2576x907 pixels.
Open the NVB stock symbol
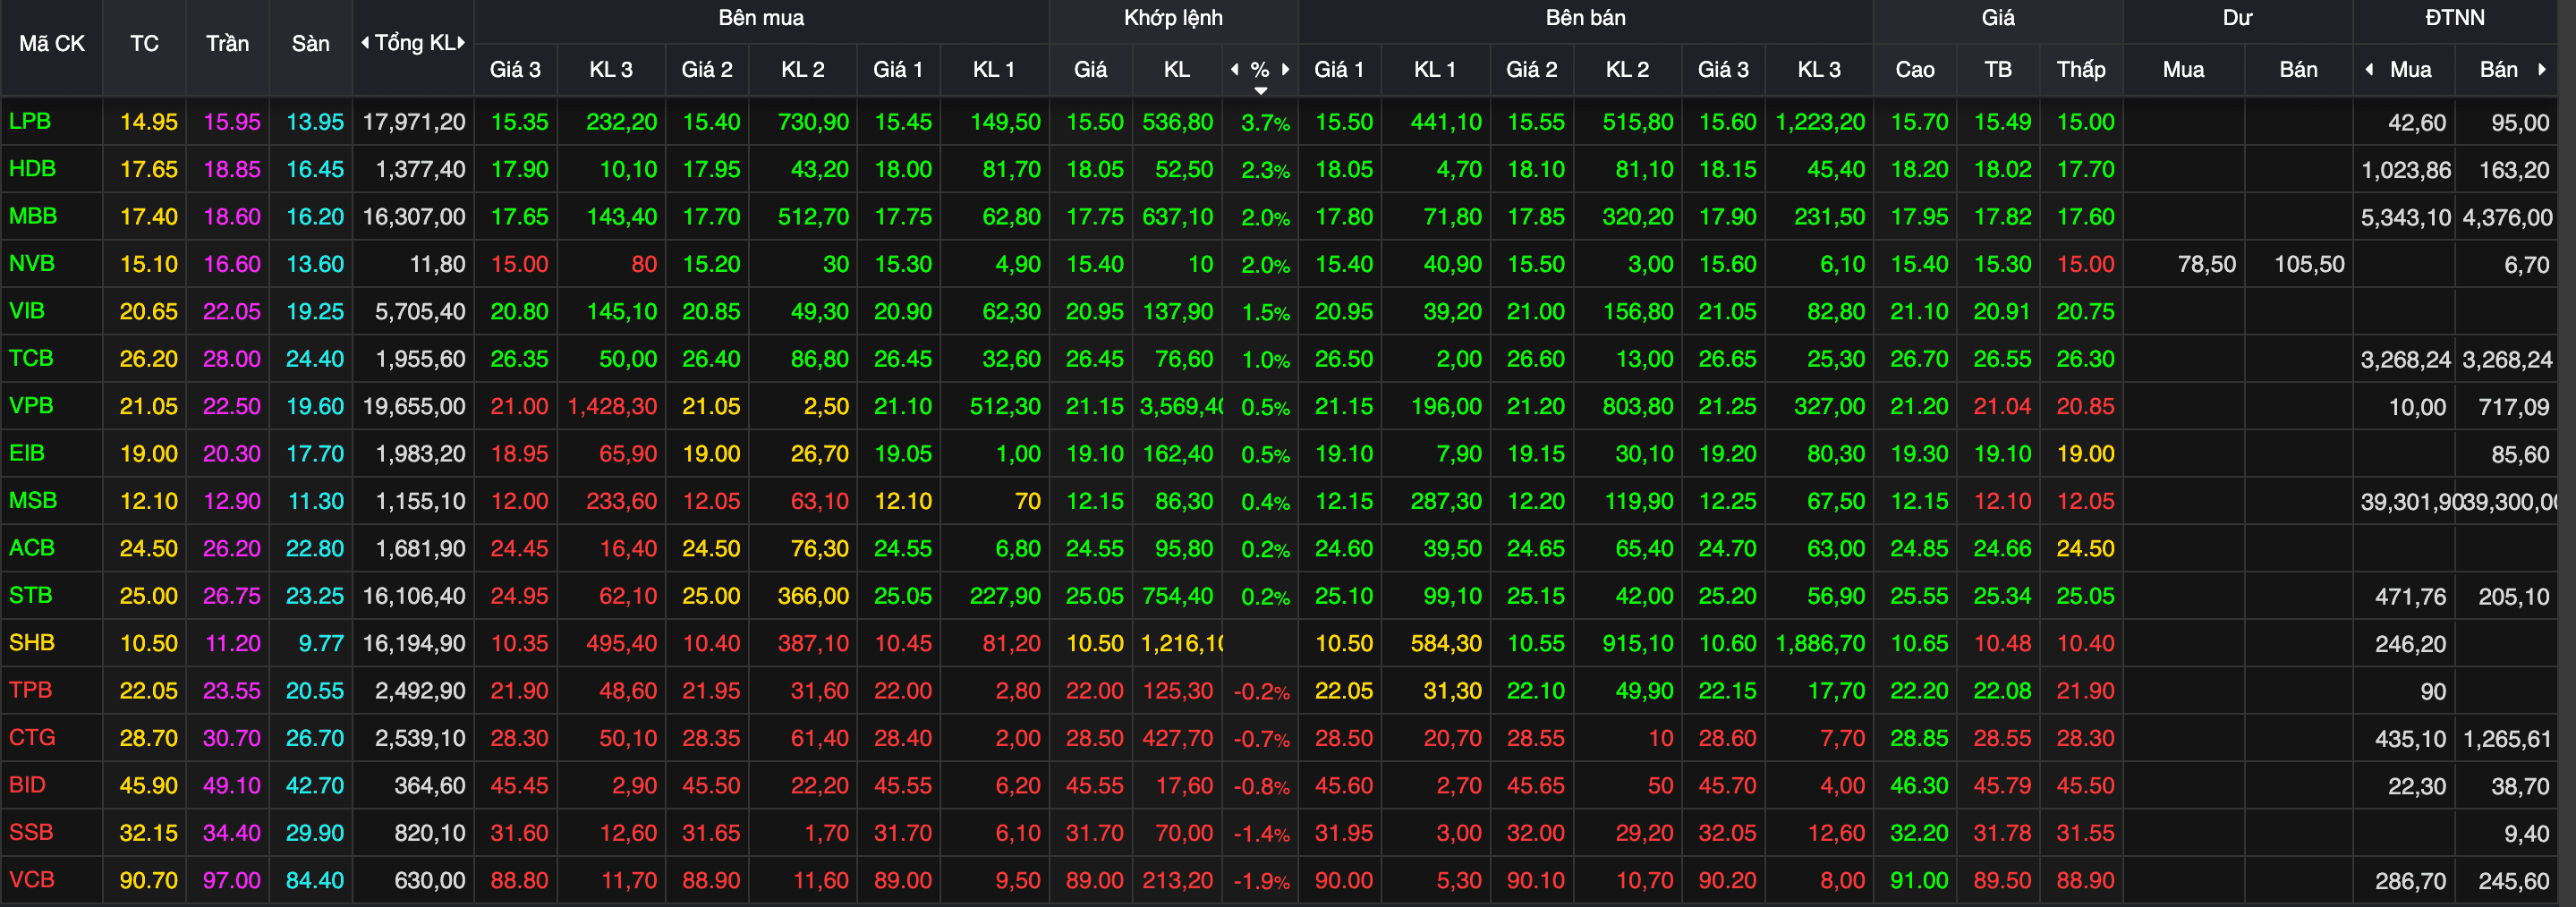click(x=32, y=264)
